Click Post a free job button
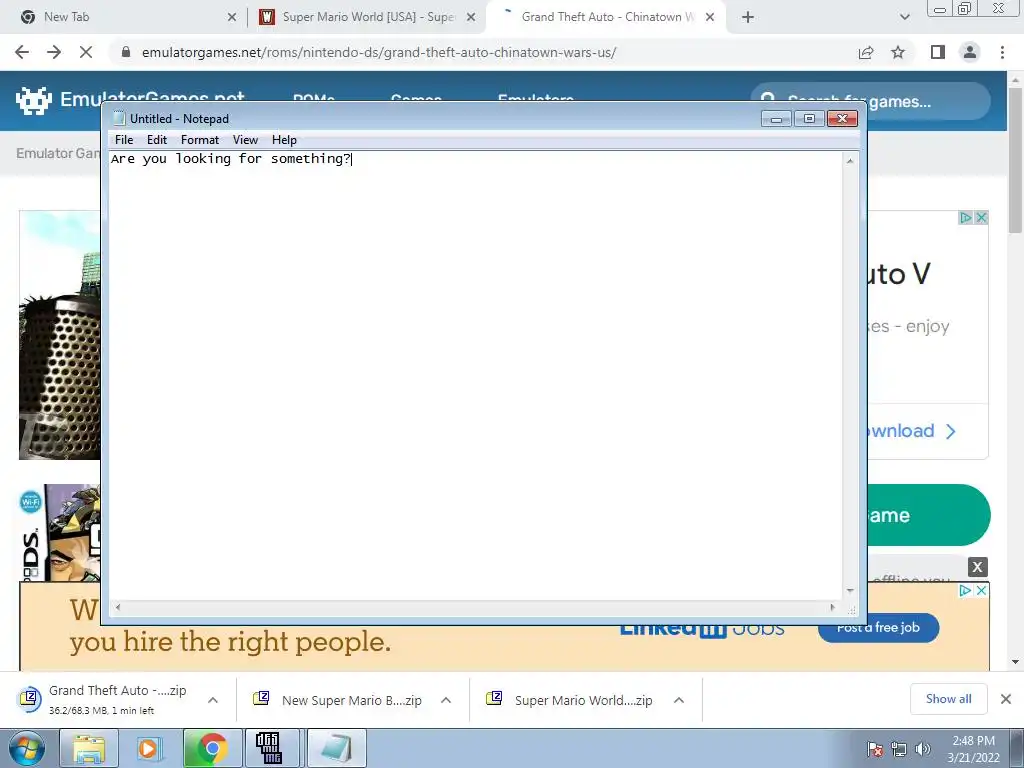 878,628
